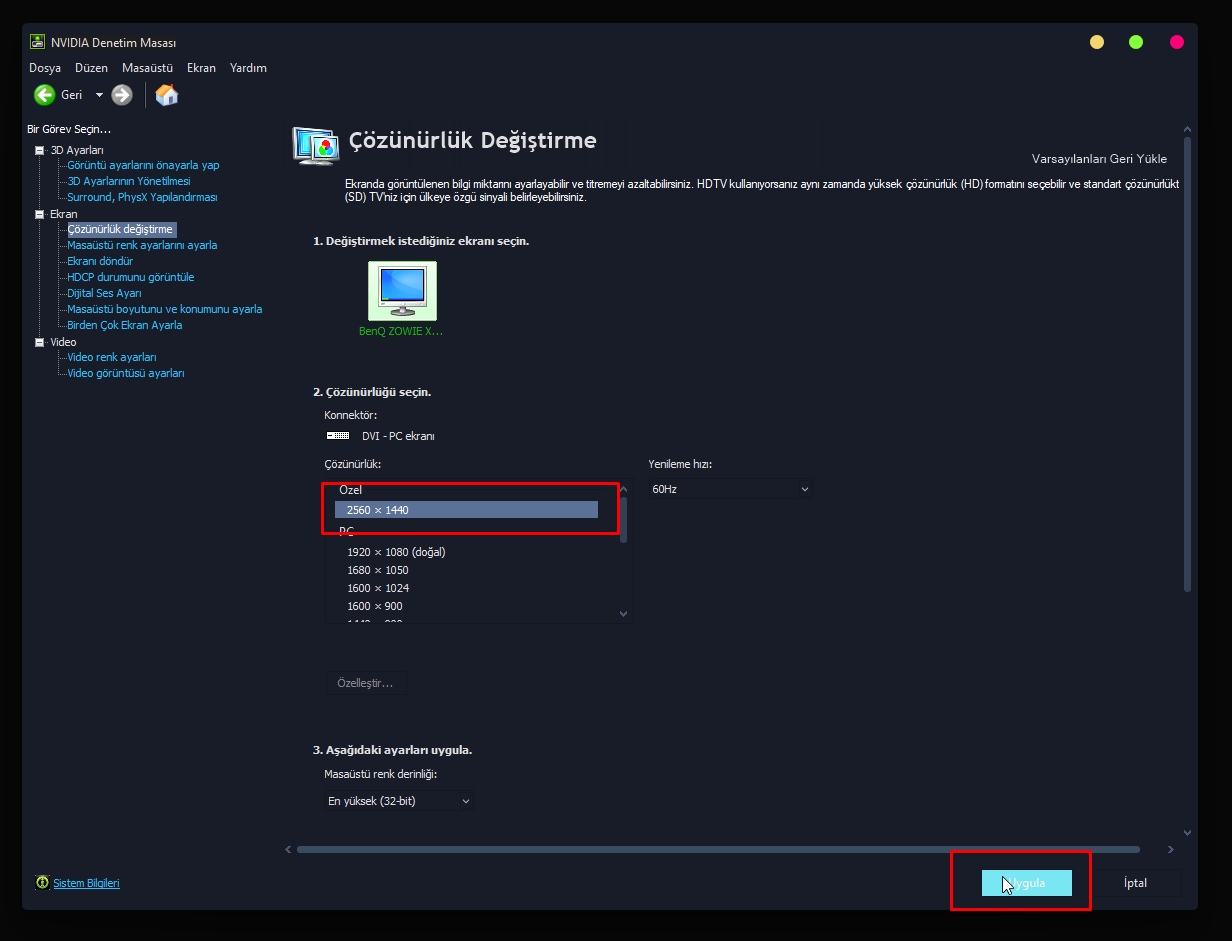1232x941 pixels.
Task: Open Birden Çok Ekran Ayarla
Action: [125, 325]
